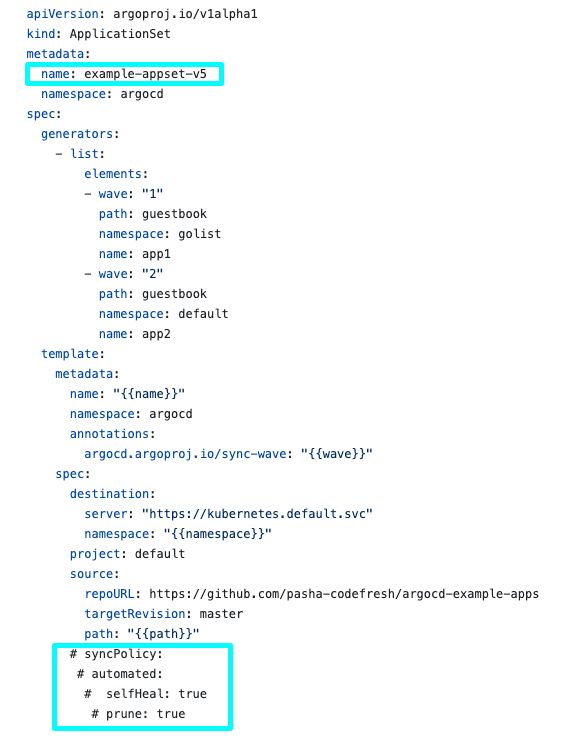The image size is (568, 739).
Task: Click the wave "1" element
Action: click(124, 194)
